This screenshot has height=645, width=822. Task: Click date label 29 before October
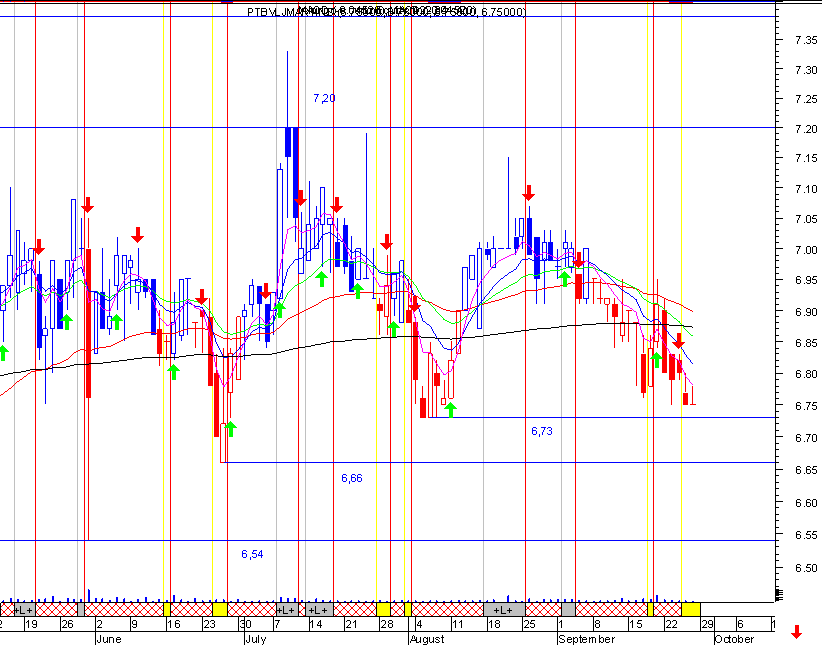click(x=707, y=624)
